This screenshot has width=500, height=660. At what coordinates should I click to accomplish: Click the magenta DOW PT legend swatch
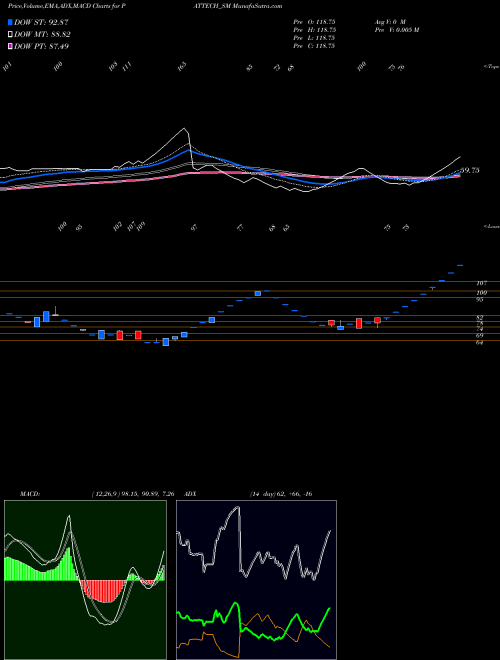pos(11,46)
